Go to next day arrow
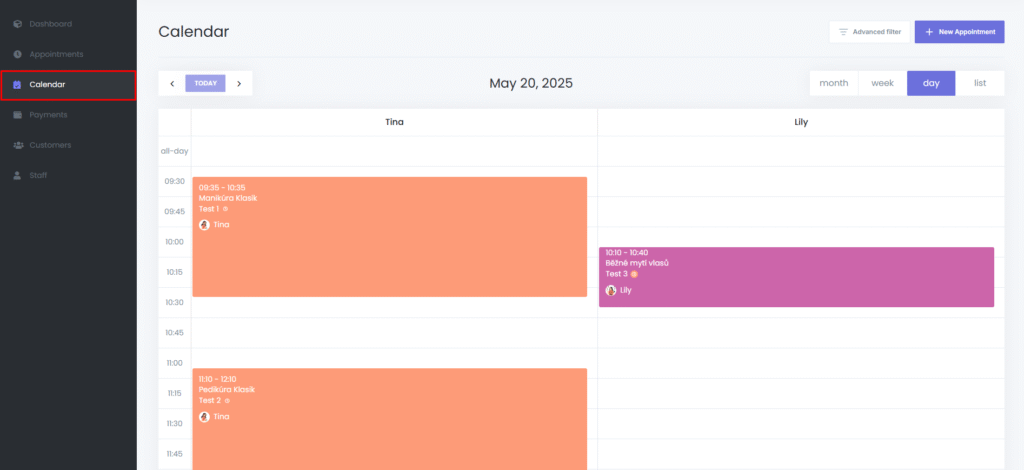This screenshot has width=1024, height=470. click(x=239, y=84)
